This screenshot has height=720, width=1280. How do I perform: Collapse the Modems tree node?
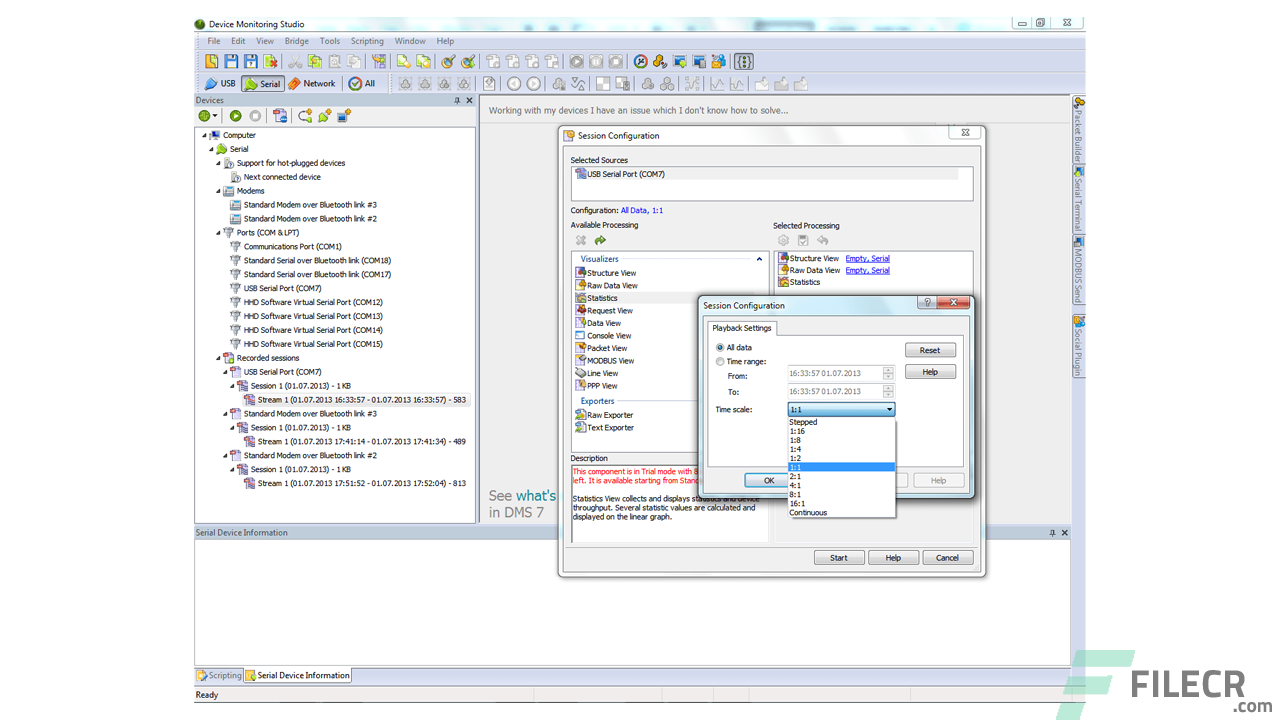click(x=219, y=191)
